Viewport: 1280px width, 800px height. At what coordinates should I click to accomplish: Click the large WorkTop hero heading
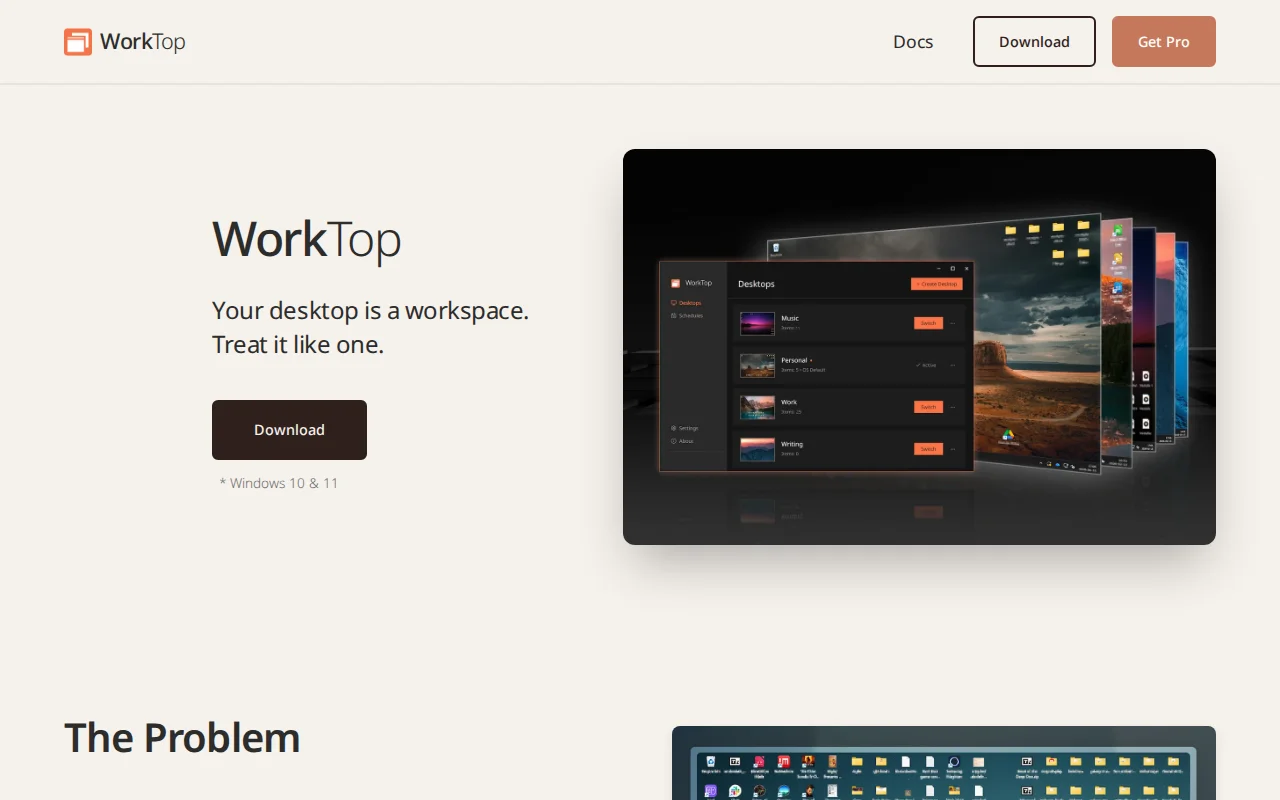point(306,238)
